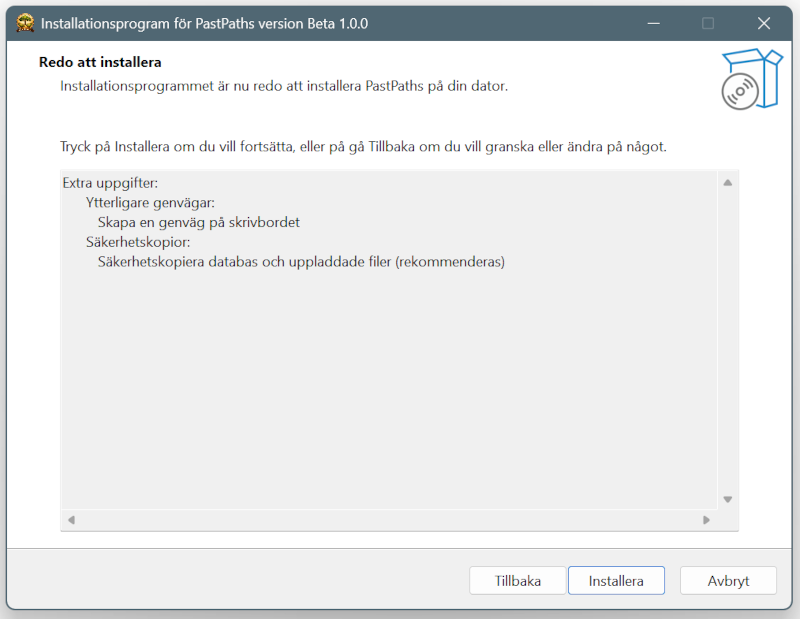Click the "Redo att installera" heading
Screen dimensions: 800x619
pos(100,62)
